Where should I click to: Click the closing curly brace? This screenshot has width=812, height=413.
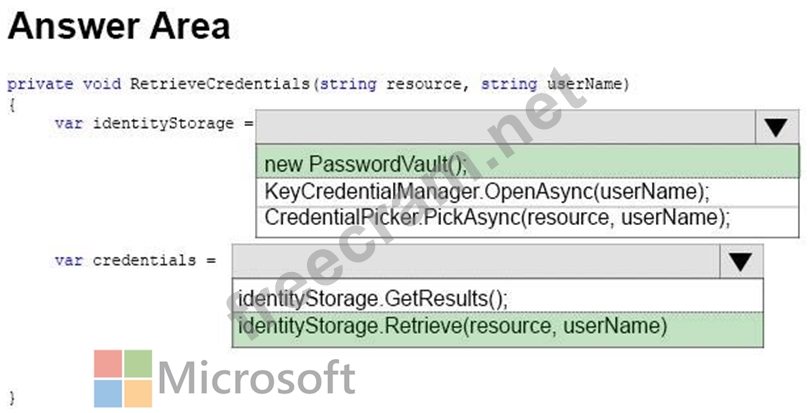pyautogui.click(x=12, y=398)
